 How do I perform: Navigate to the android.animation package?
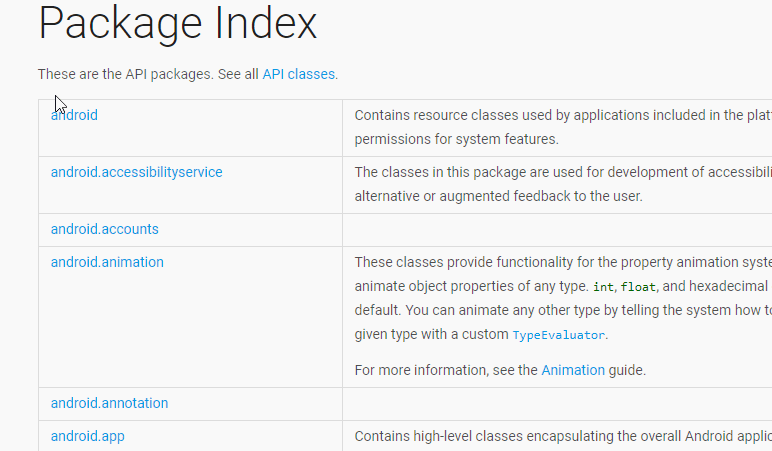107,262
